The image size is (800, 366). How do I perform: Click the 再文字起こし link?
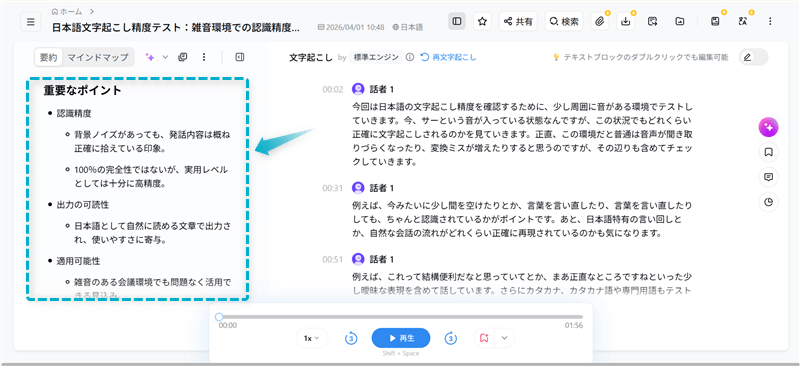(448, 57)
